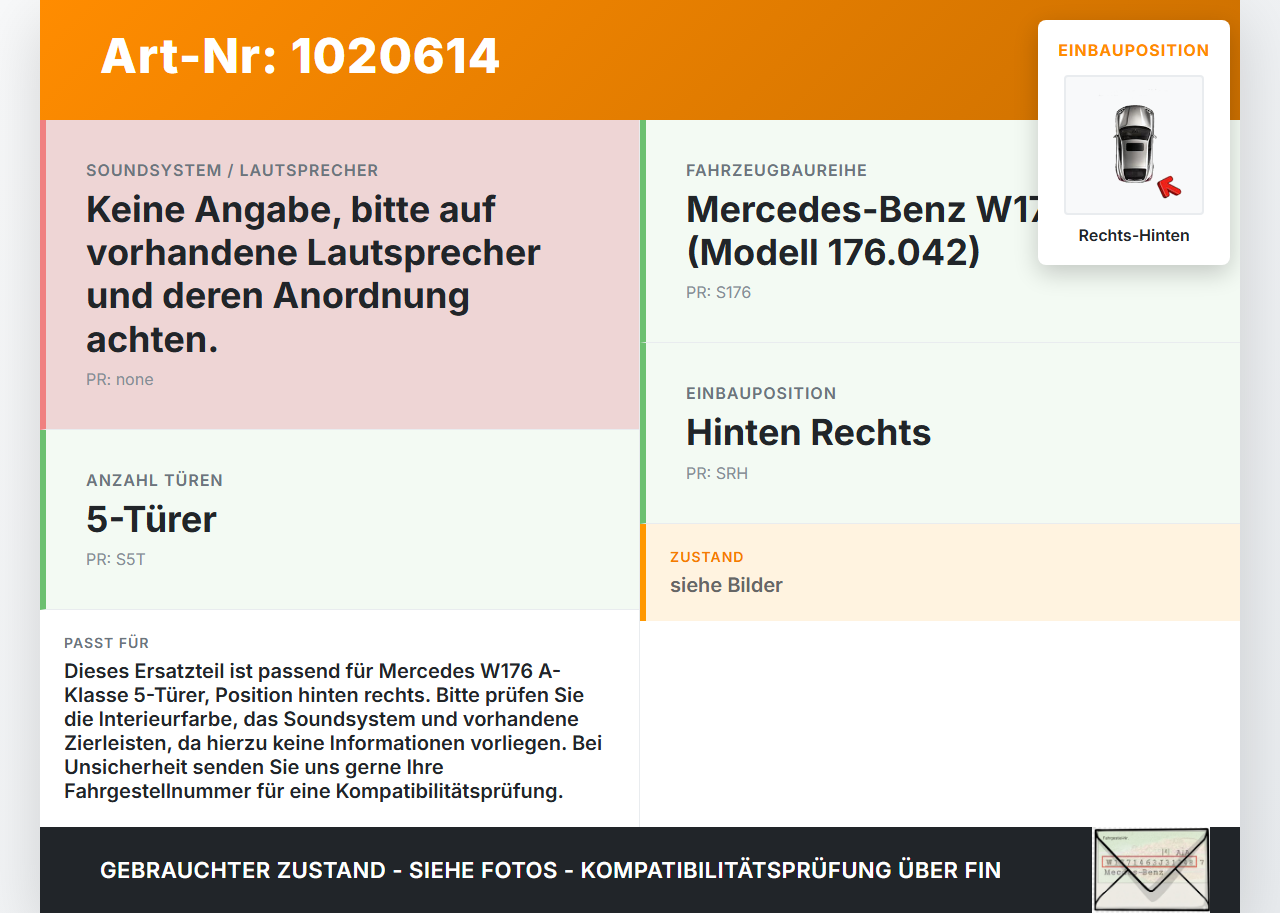Select the 5-Türer value
1280x913 pixels.
[151, 519]
